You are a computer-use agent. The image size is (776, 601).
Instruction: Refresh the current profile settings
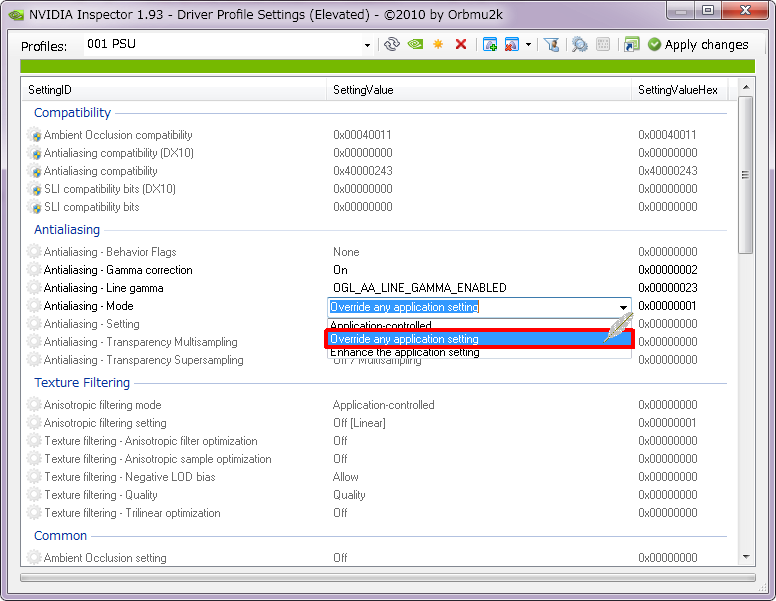tap(391, 45)
